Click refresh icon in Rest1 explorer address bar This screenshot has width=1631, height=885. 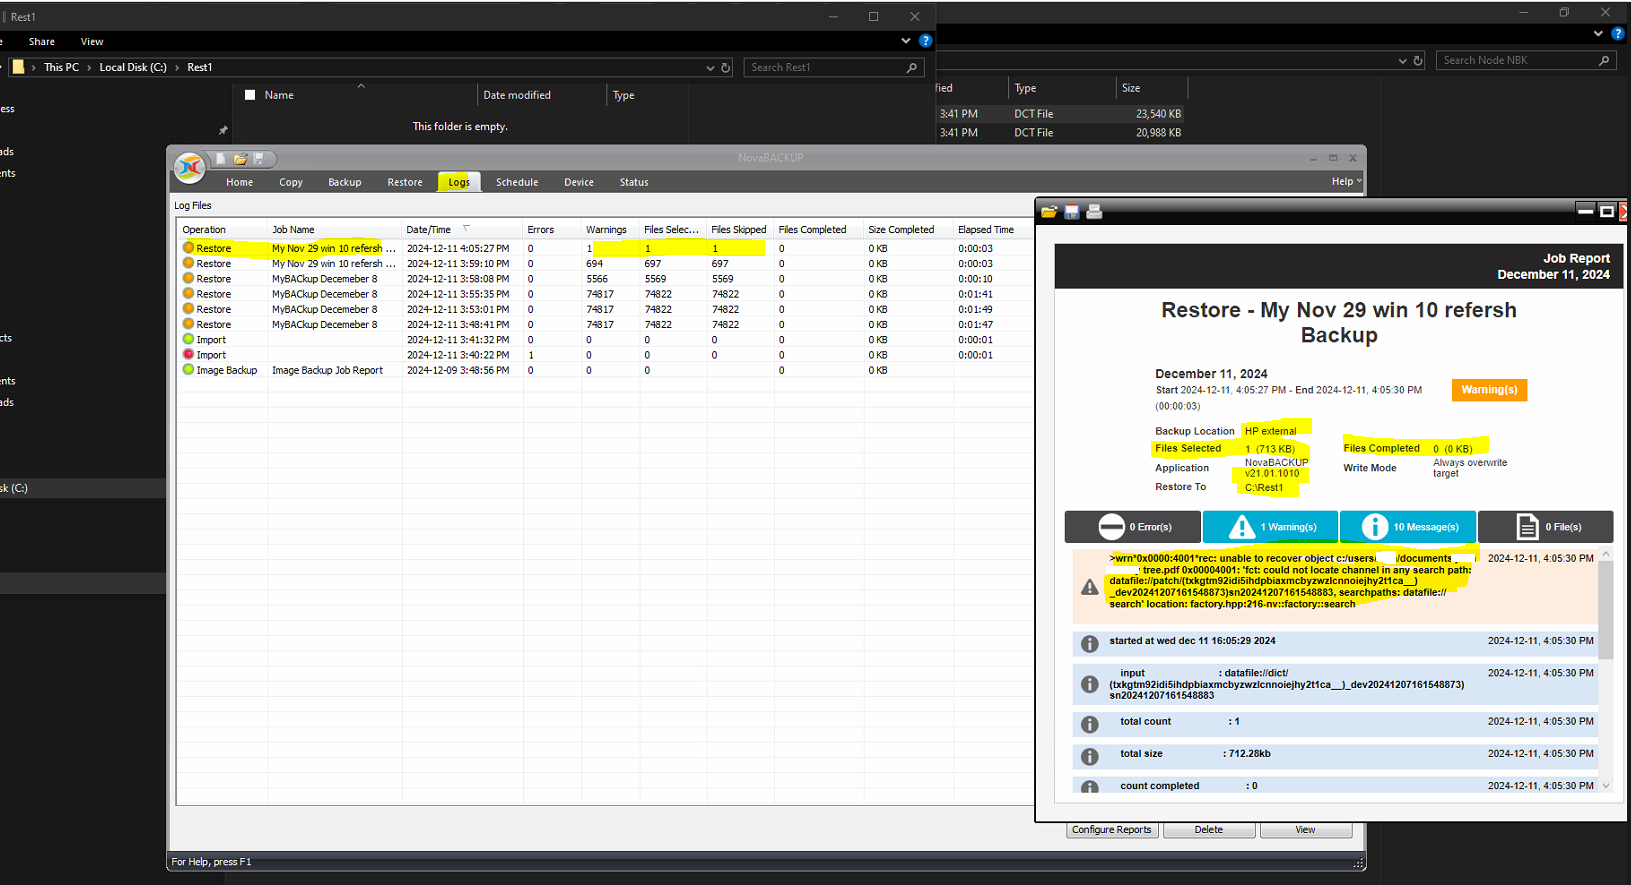click(726, 68)
